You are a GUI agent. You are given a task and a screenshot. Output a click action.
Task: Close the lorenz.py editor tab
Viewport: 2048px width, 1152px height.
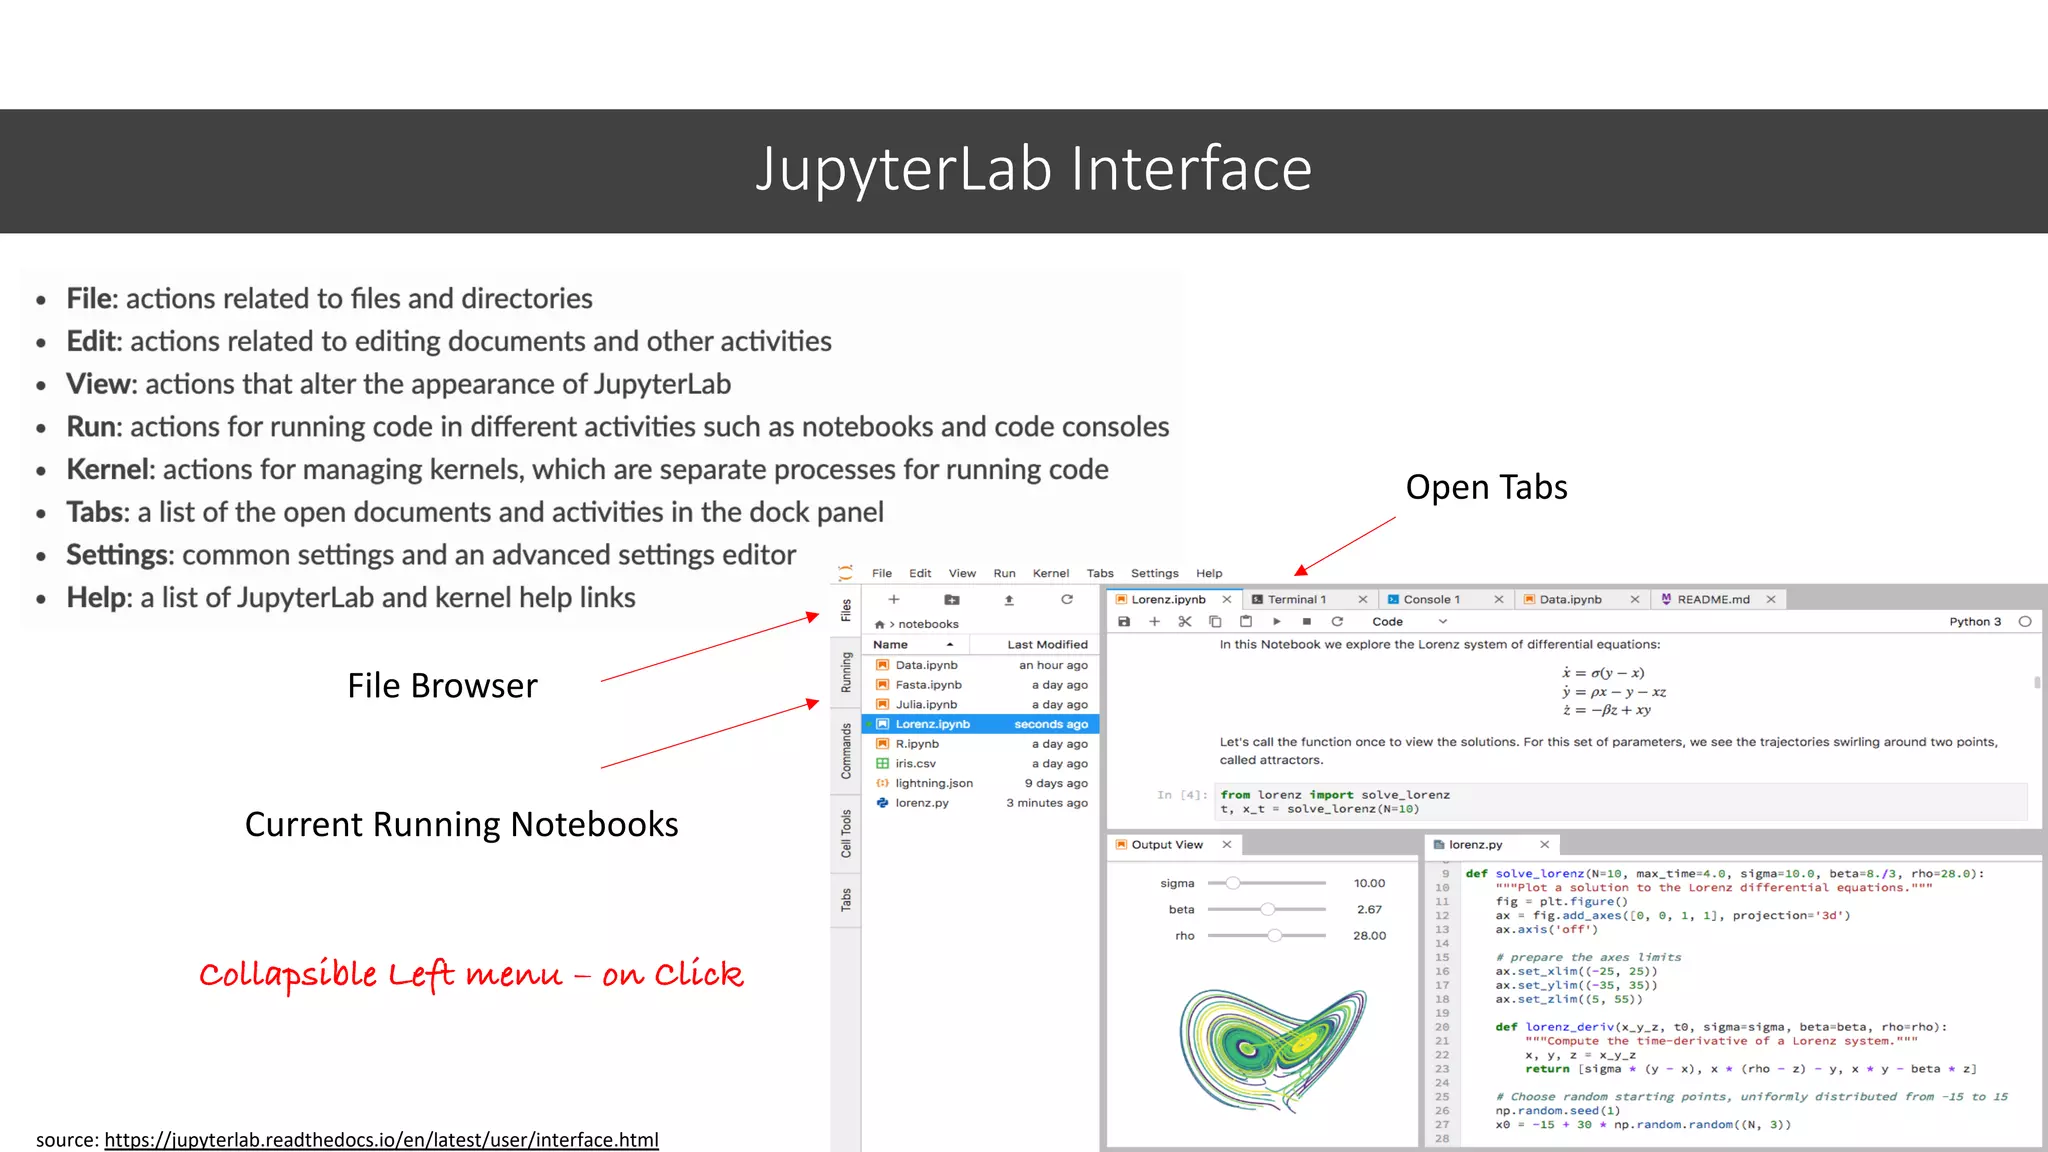(x=1545, y=845)
